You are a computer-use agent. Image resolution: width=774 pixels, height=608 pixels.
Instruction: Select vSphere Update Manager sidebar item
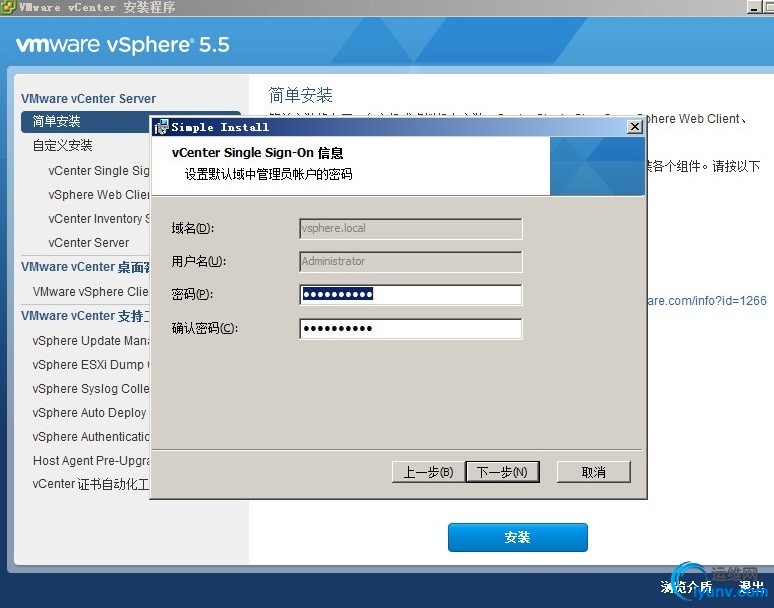[91, 341]
